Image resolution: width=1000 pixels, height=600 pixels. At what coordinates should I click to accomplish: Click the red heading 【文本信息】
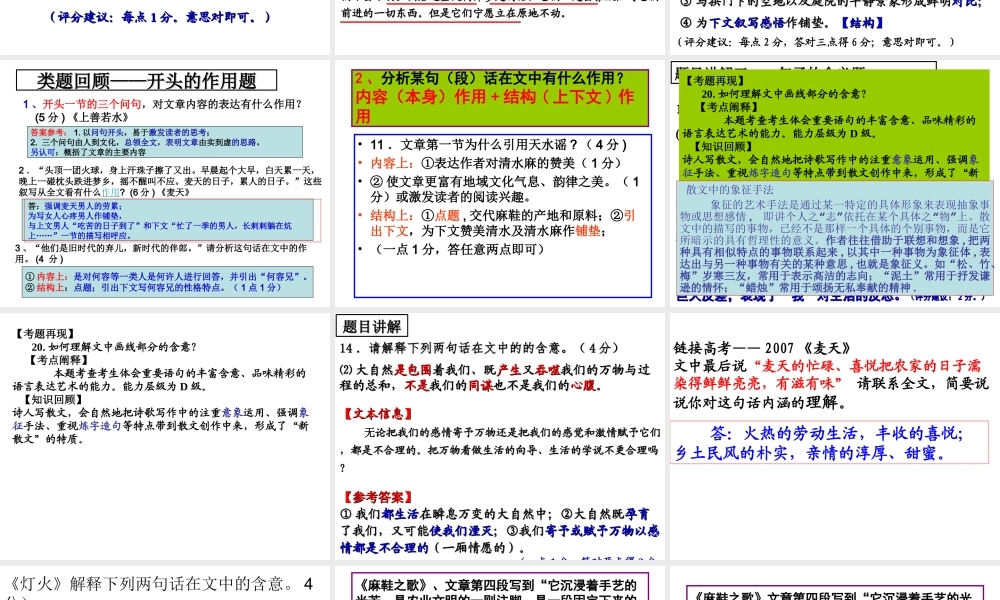(378, 414)
